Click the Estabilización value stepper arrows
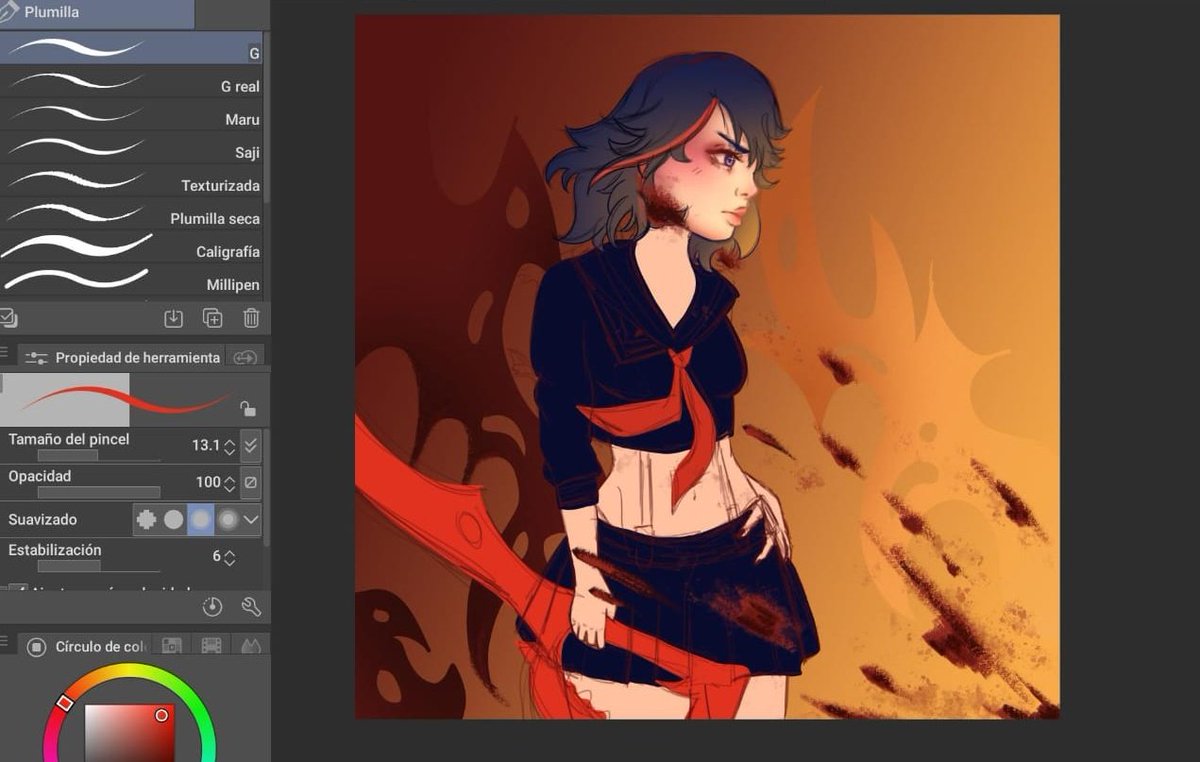Viewport: 1200px width, 762px height. (x=230, y=557)
